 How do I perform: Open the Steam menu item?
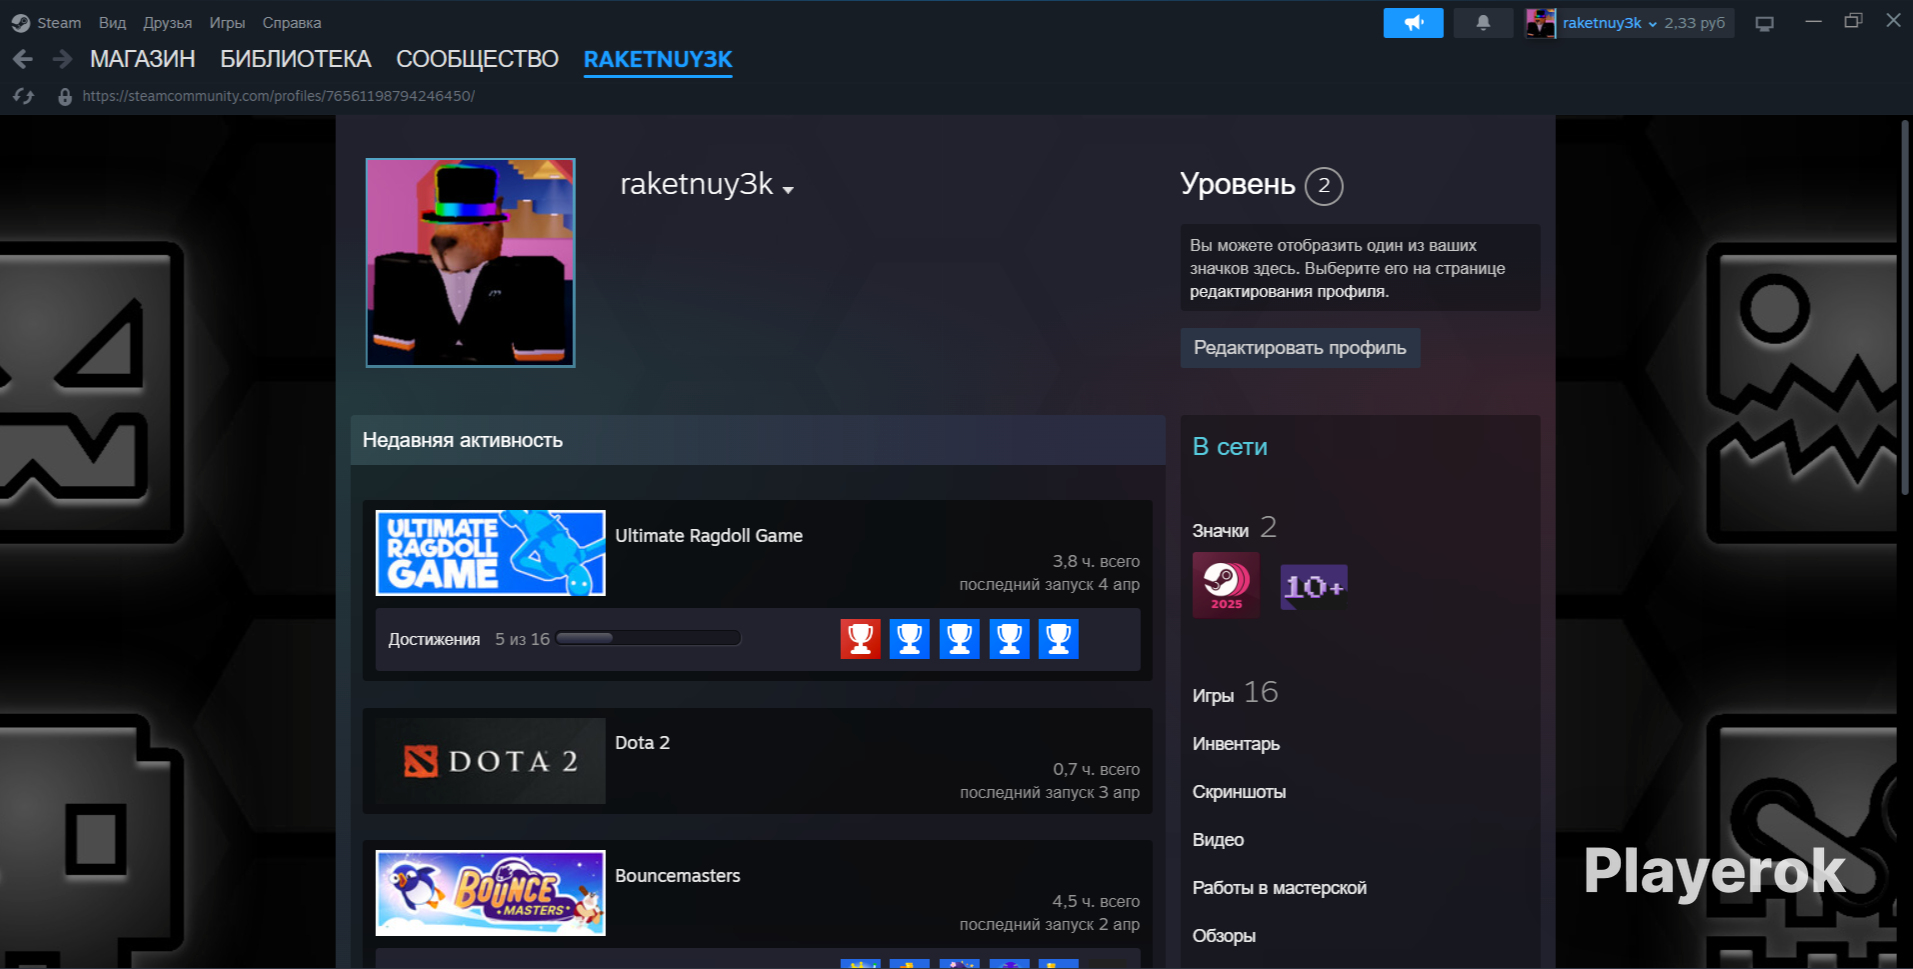point(59,23)
